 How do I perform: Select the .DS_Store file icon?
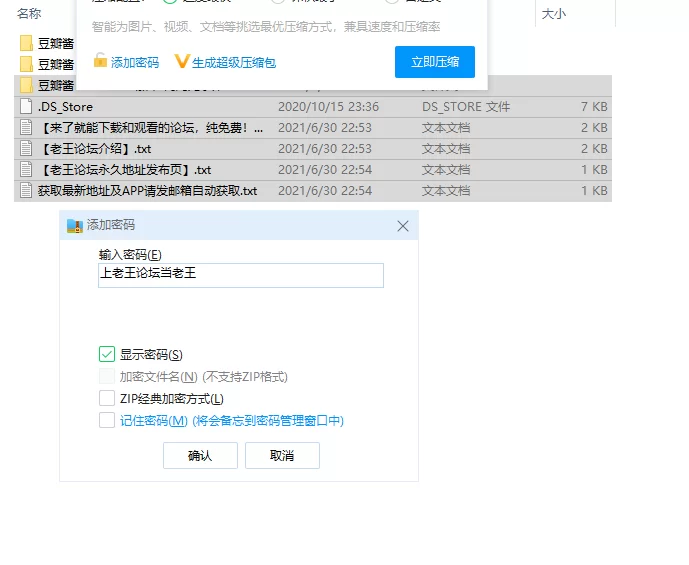(26, 106)
